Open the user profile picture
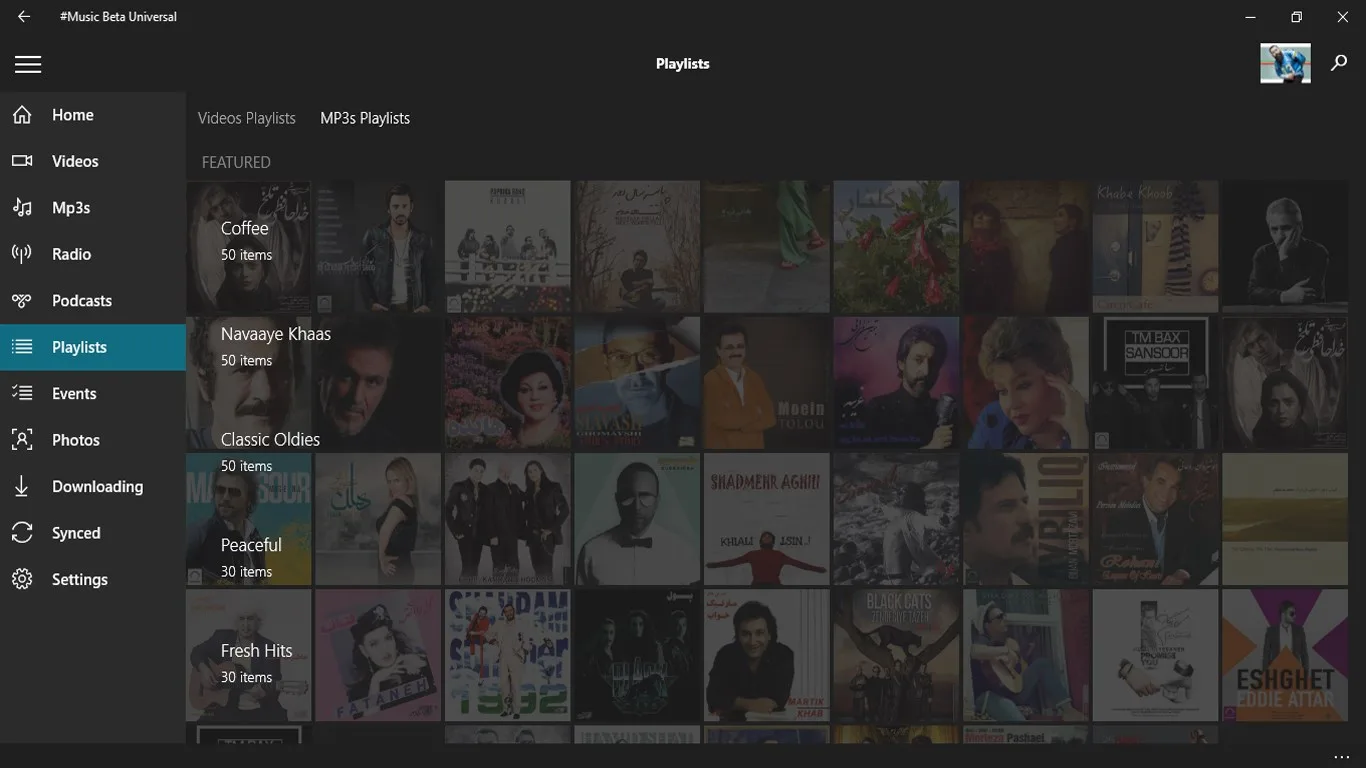The width and height of the screenshot is (1366, 768). (x=1285, y=63)
